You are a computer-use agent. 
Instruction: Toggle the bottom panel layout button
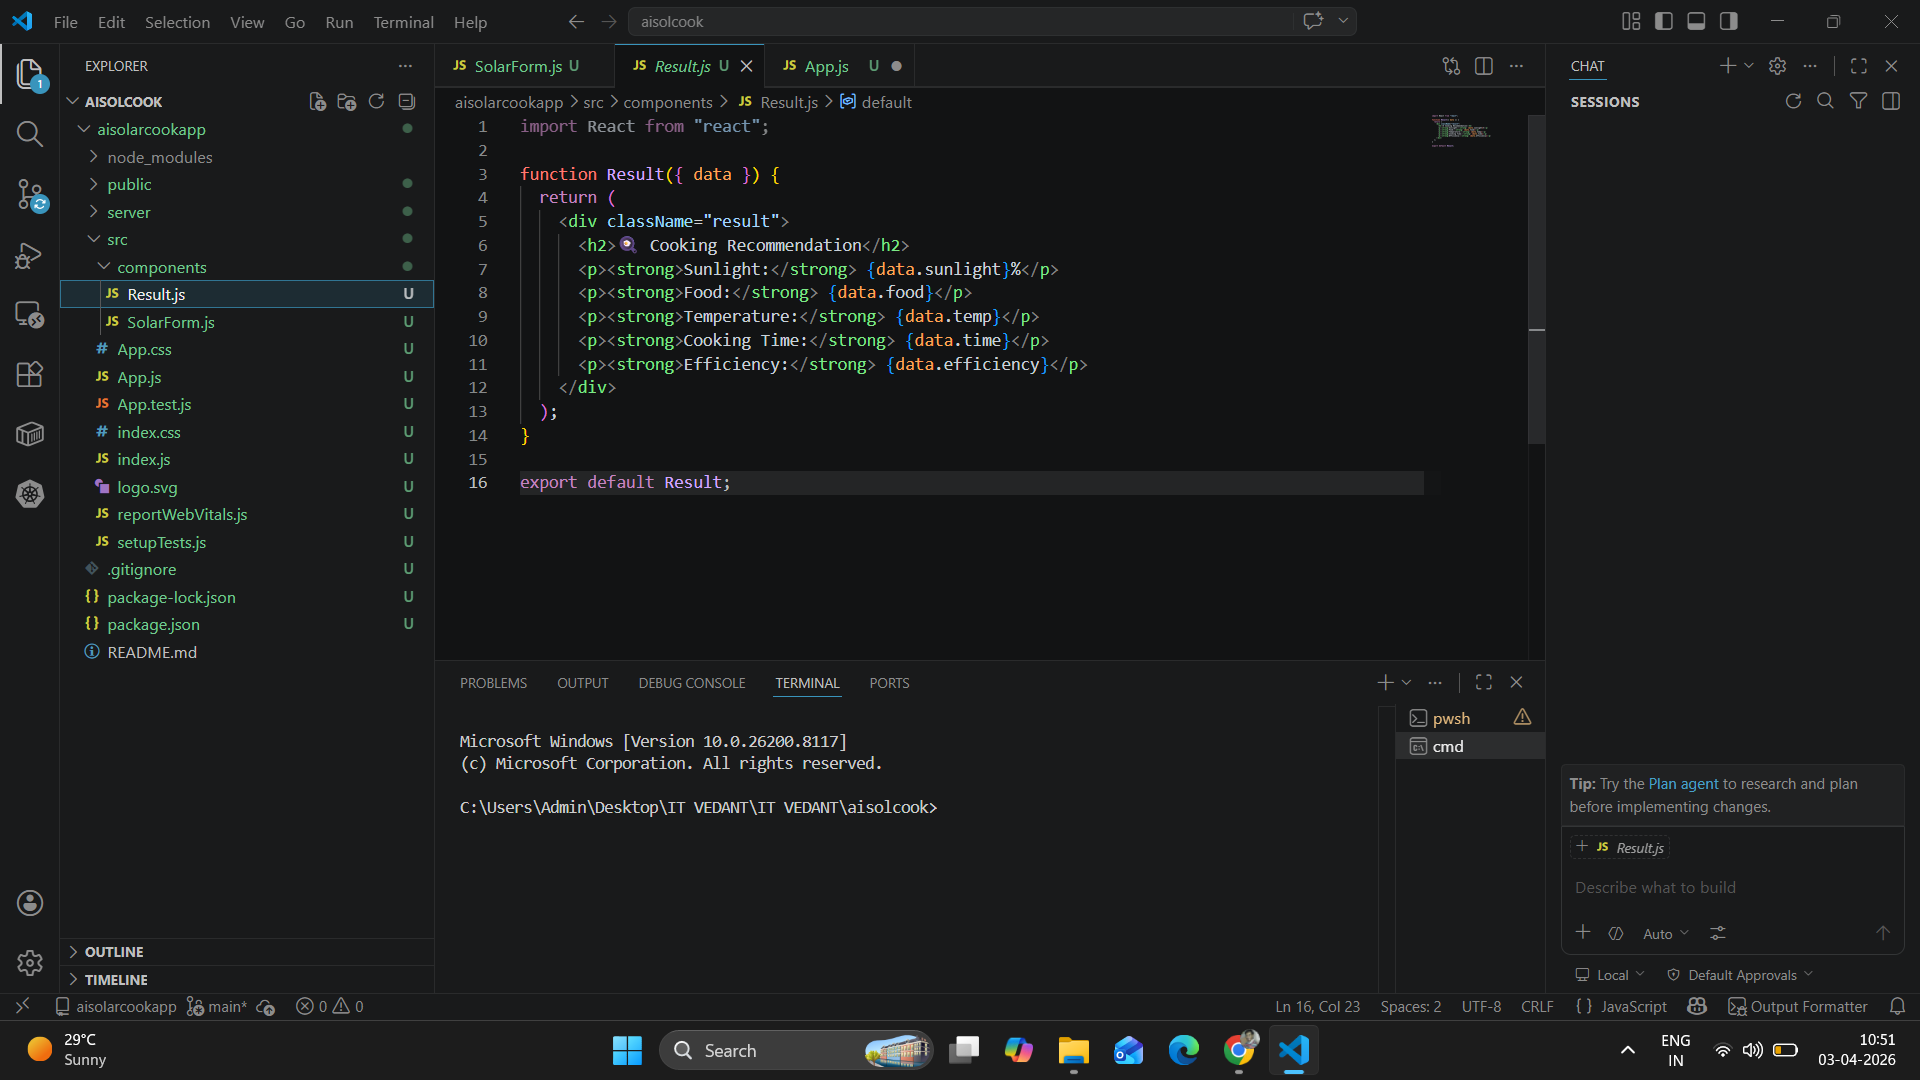click(1696, 21)
